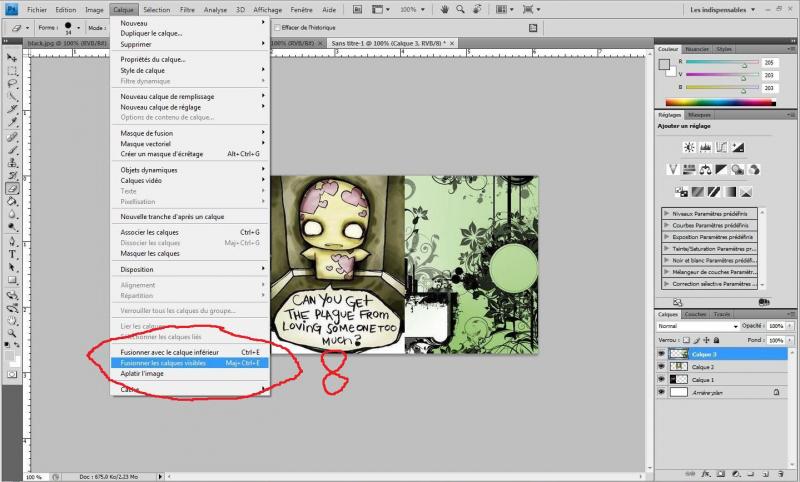Viewport: 800px width, 482px height.
Task: Select the Paint Bucket tool
Action: (12, 201)
